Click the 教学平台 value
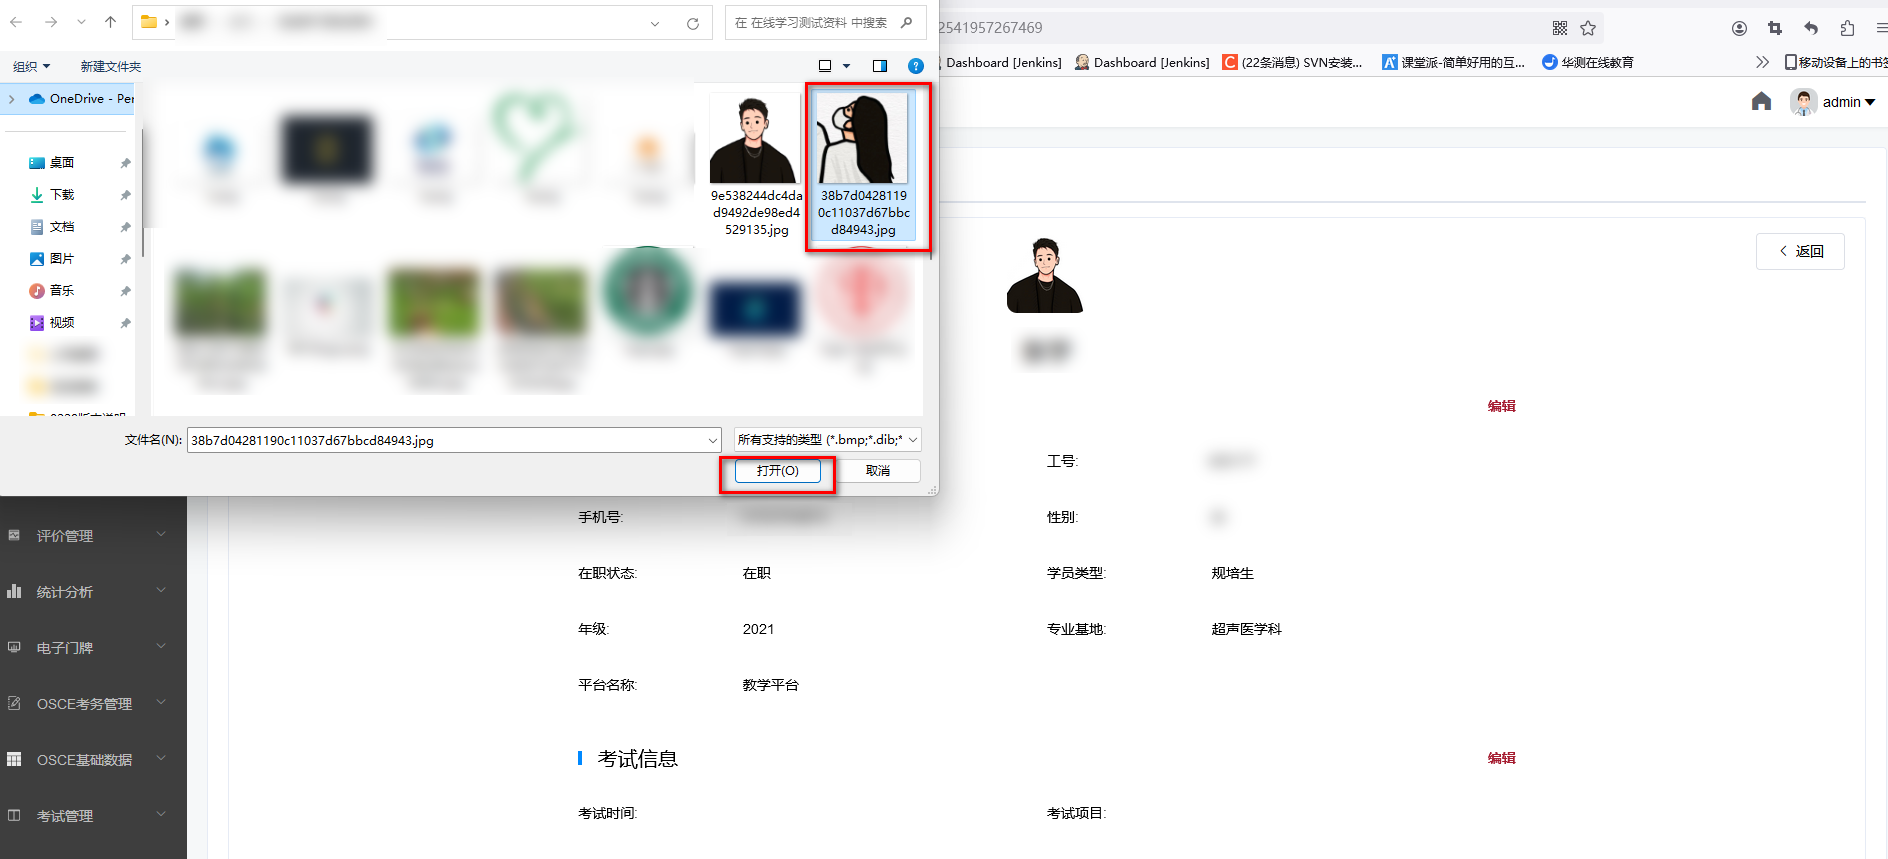The width and height of the screenshot is (1888, 859). (x=770, y=685)
